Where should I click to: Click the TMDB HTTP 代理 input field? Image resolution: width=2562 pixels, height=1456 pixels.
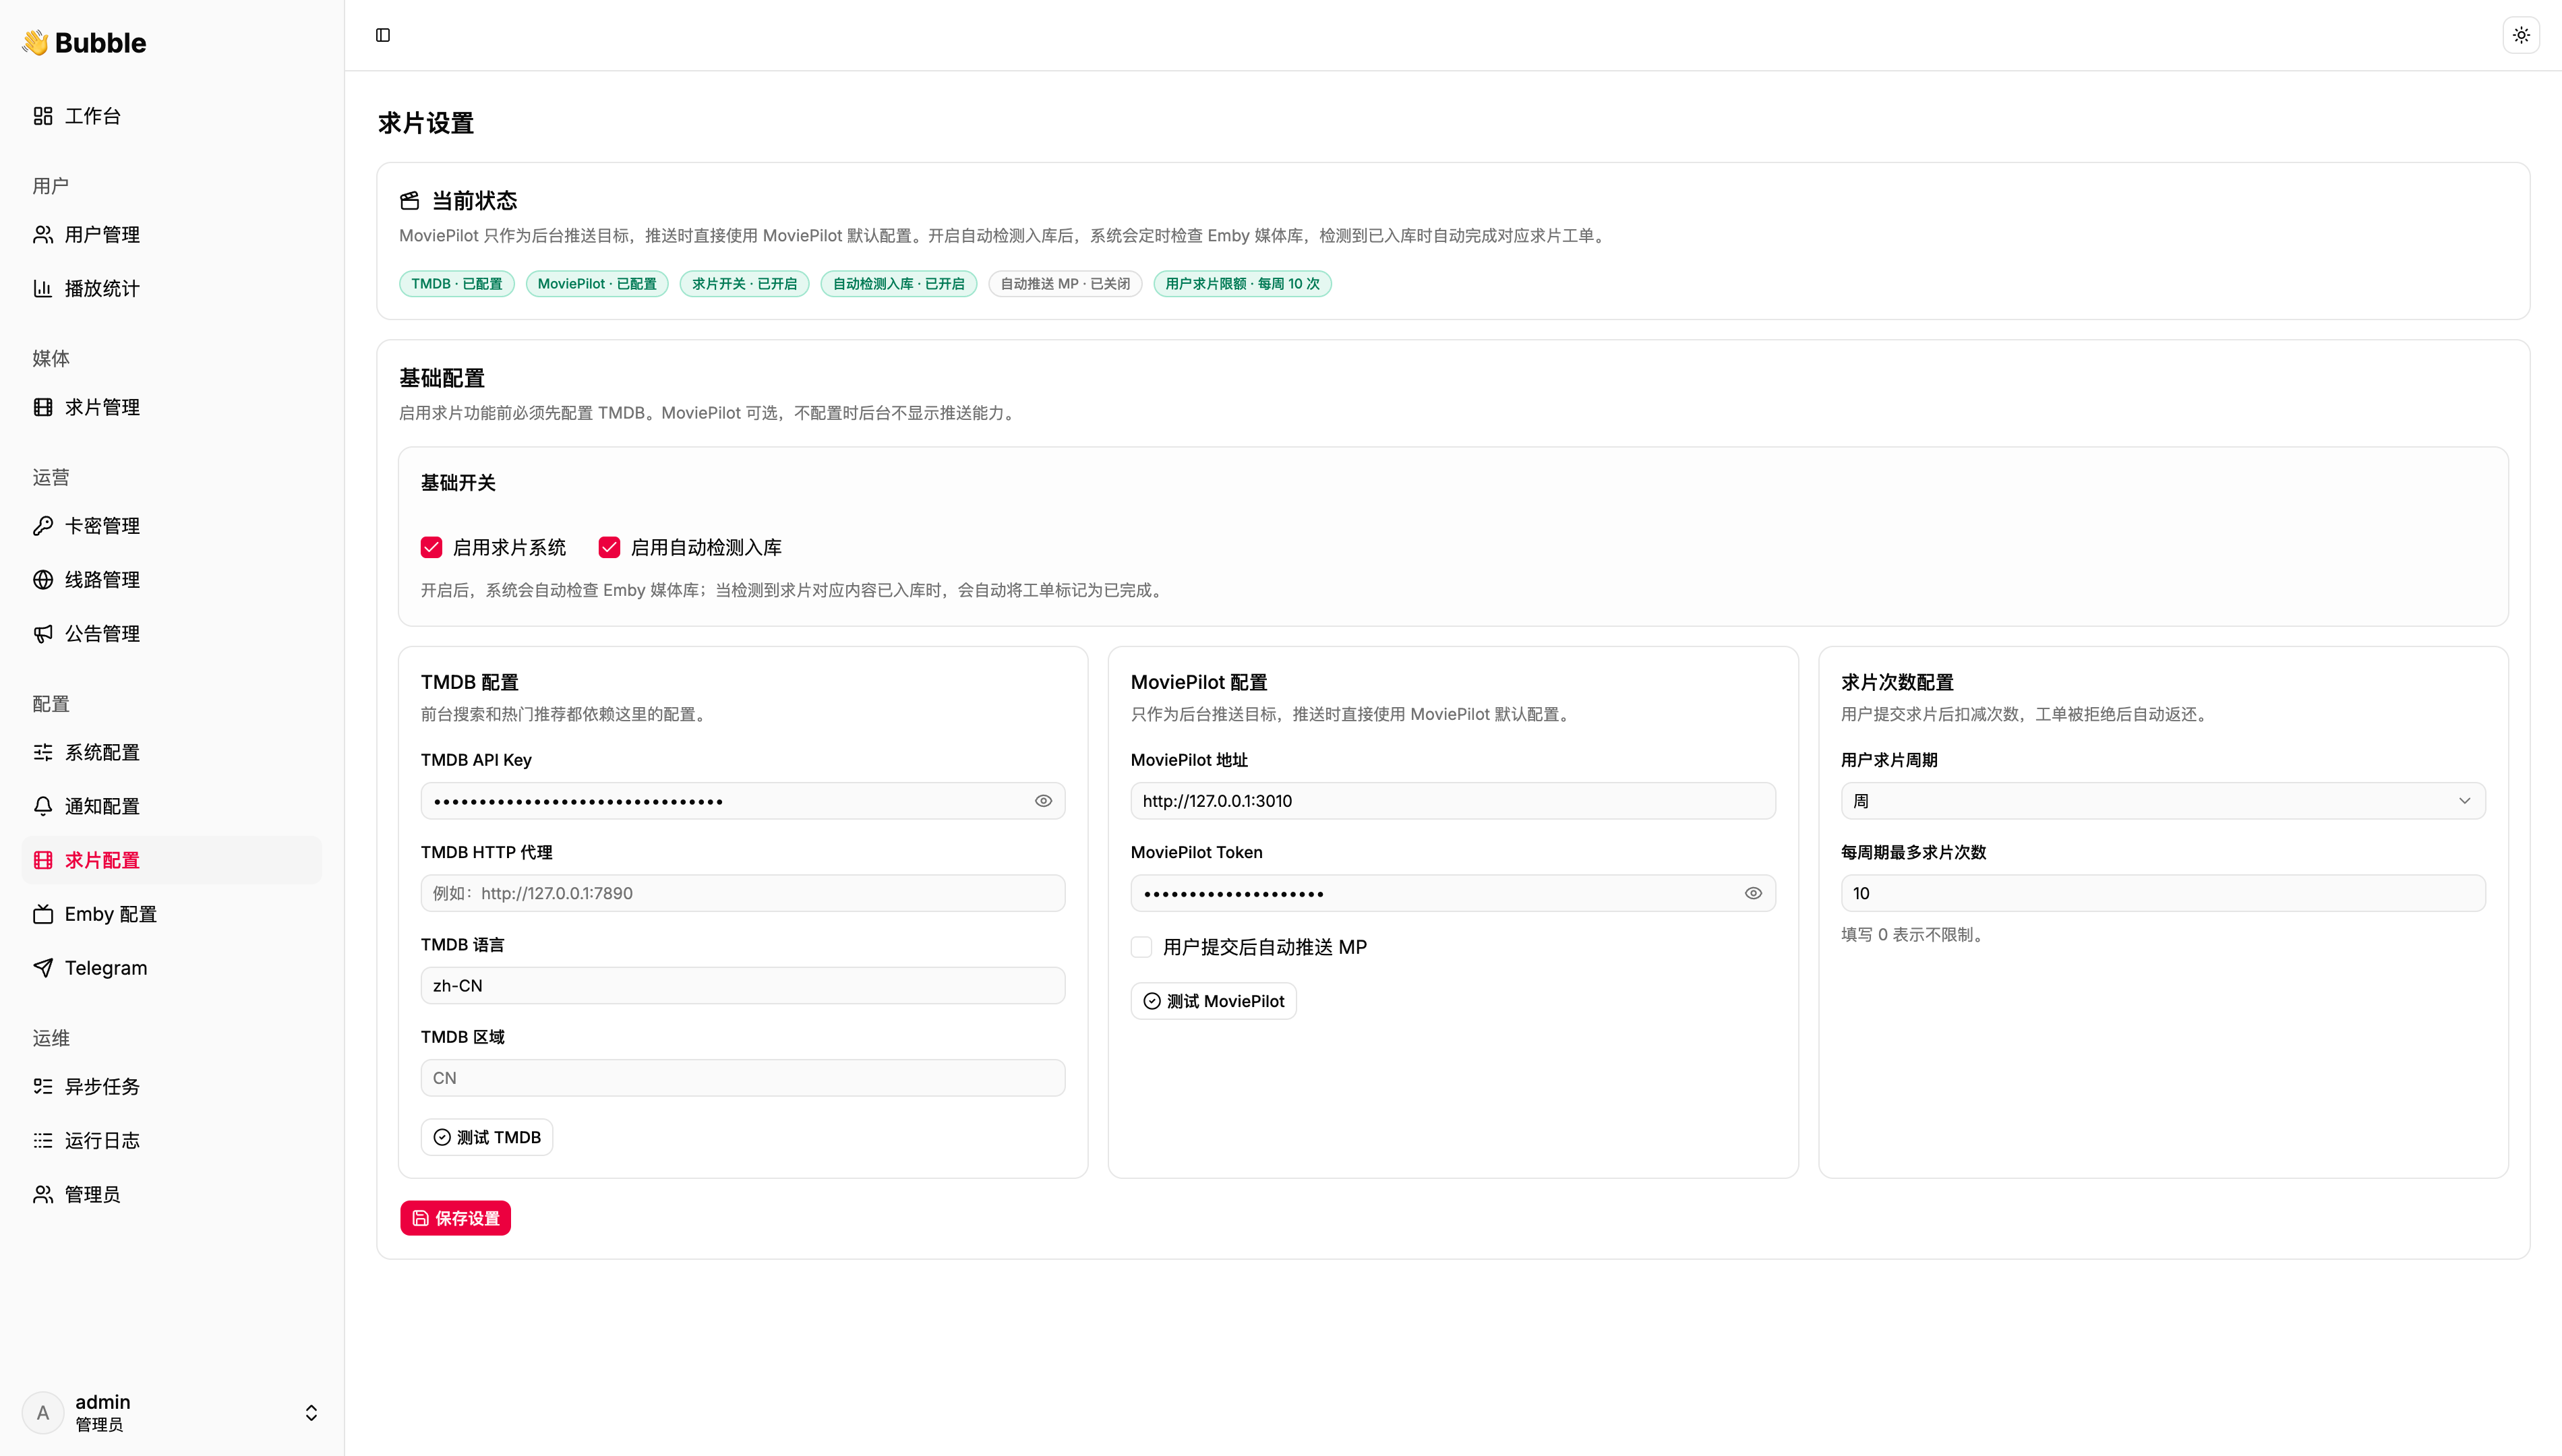pos(742,893)
